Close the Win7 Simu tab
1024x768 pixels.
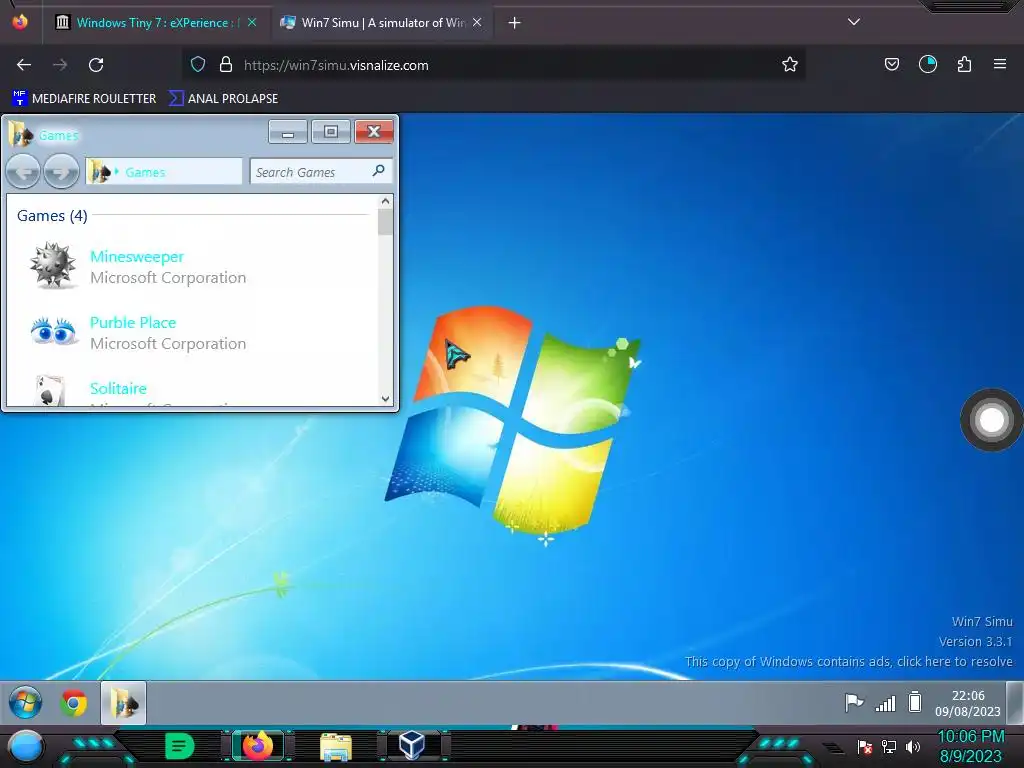pyautogui.click(x=477, y=22)
